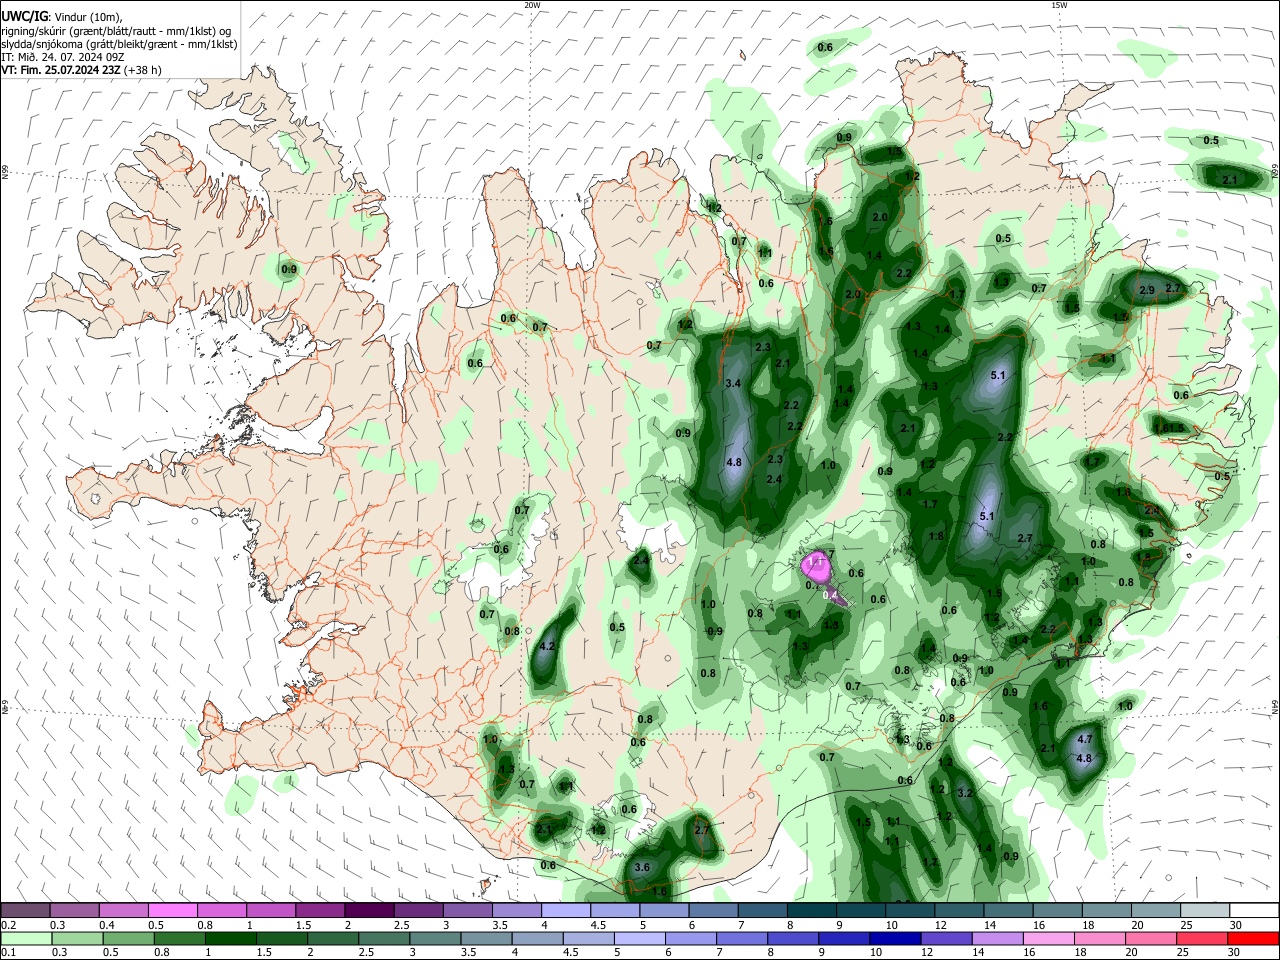This screenshot has width=1280, height=960.
Task: Click the light purple rain swatch labeled 14
Action: click(x=997, y=939)
